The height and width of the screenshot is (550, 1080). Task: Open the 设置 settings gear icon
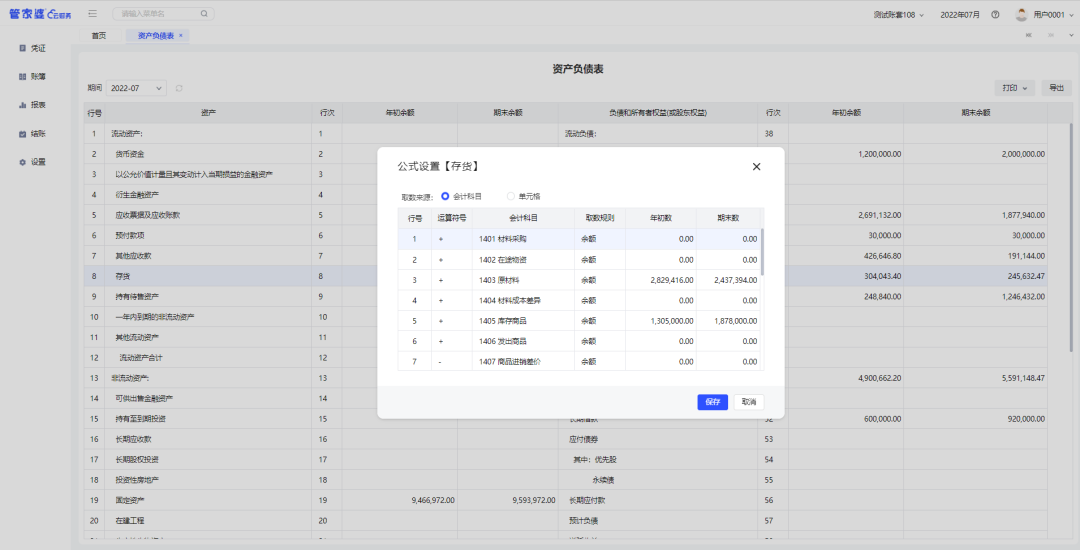tap(22, 162)
